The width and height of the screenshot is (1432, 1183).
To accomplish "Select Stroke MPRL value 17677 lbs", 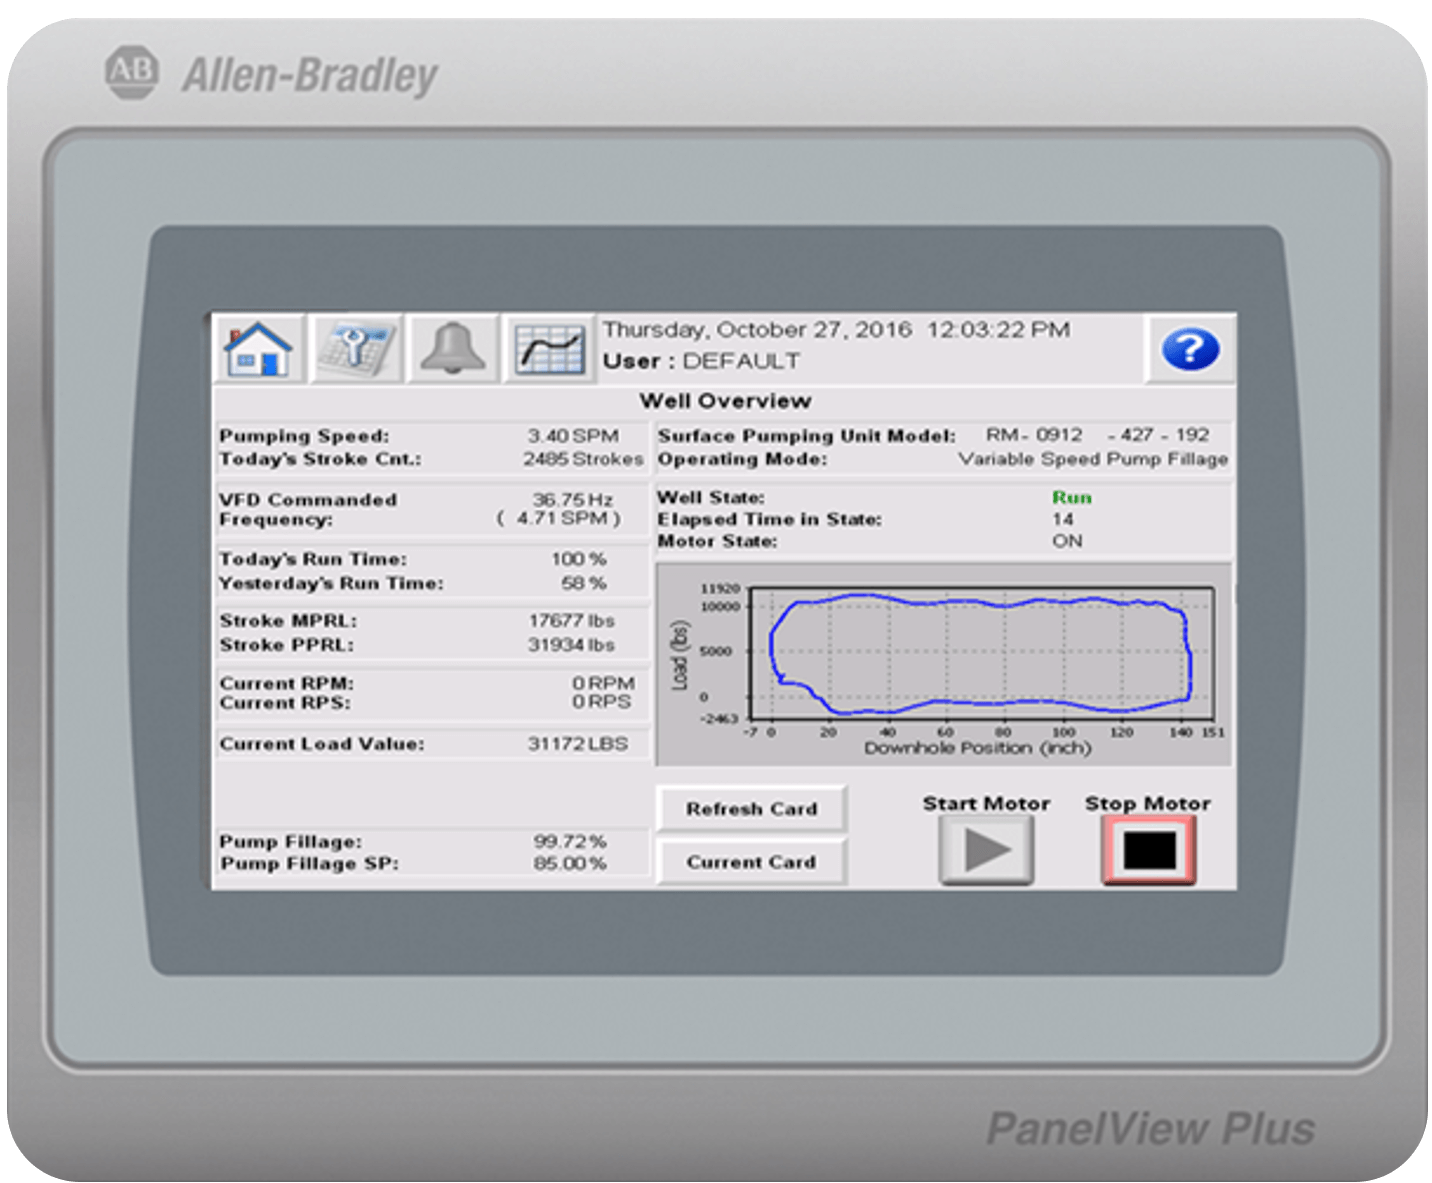I will 571,620.
